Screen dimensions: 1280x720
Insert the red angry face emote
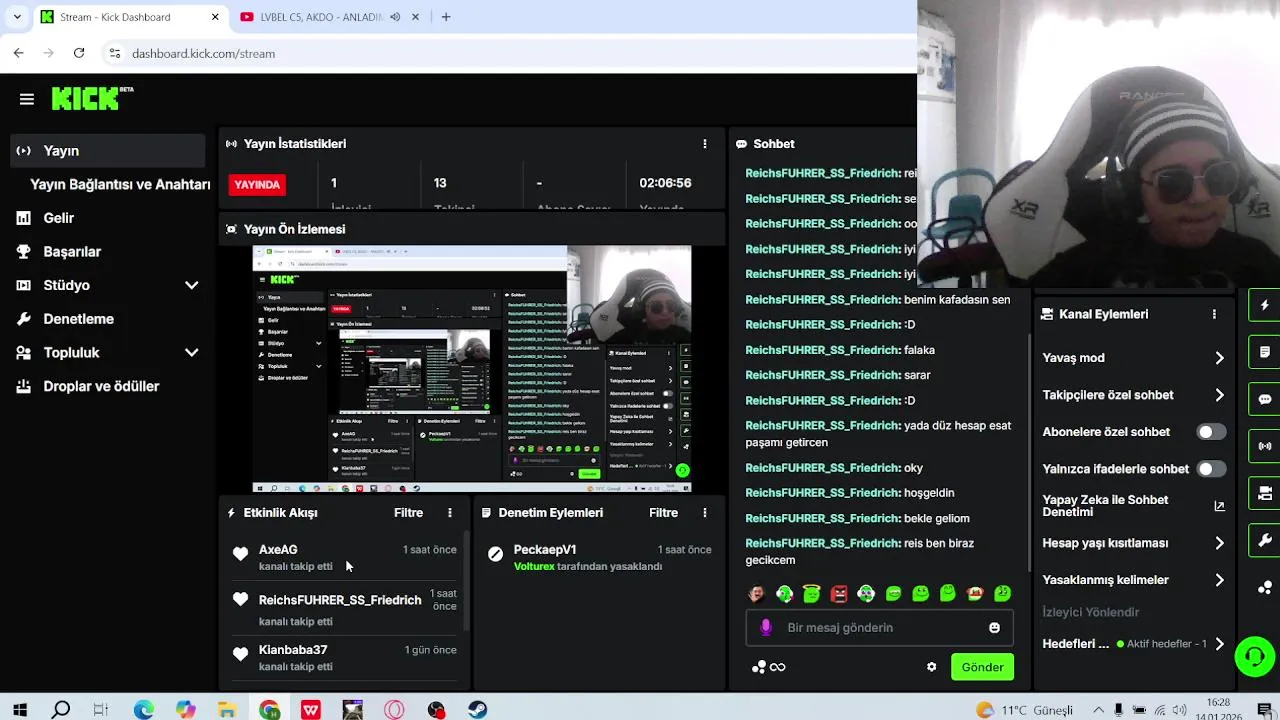point(839,594)
